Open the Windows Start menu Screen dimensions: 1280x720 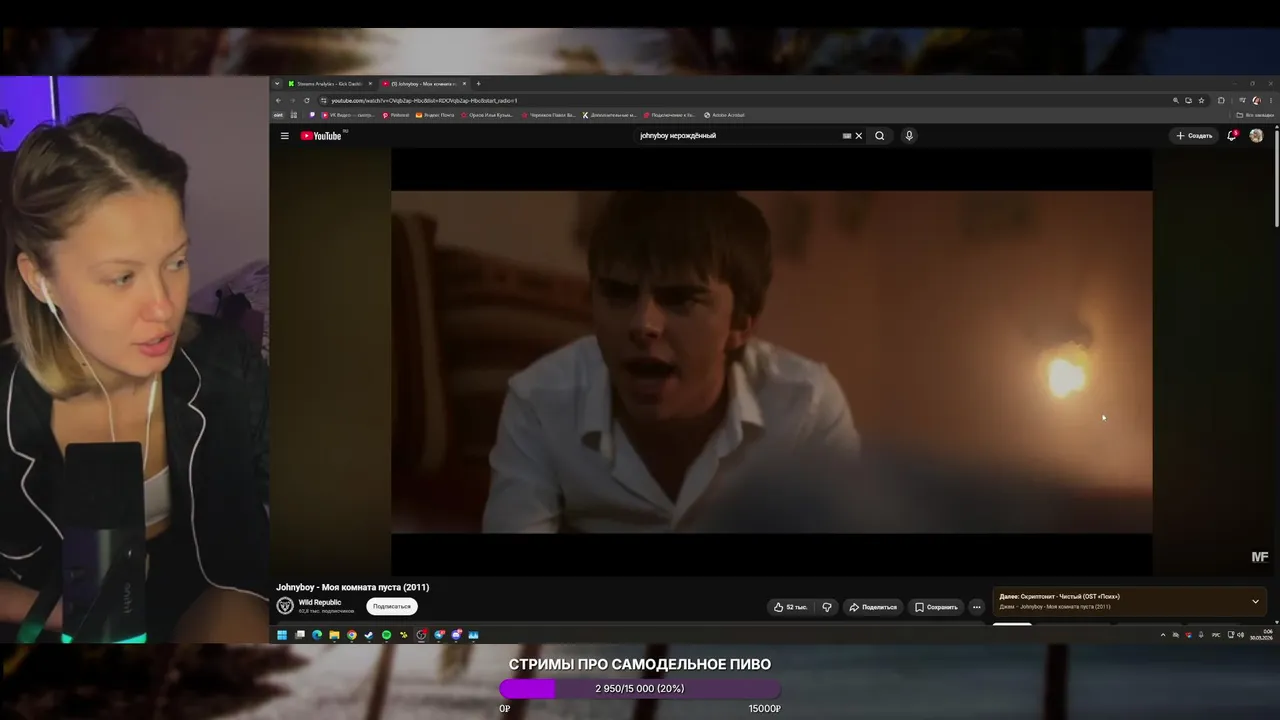(282, 635)
